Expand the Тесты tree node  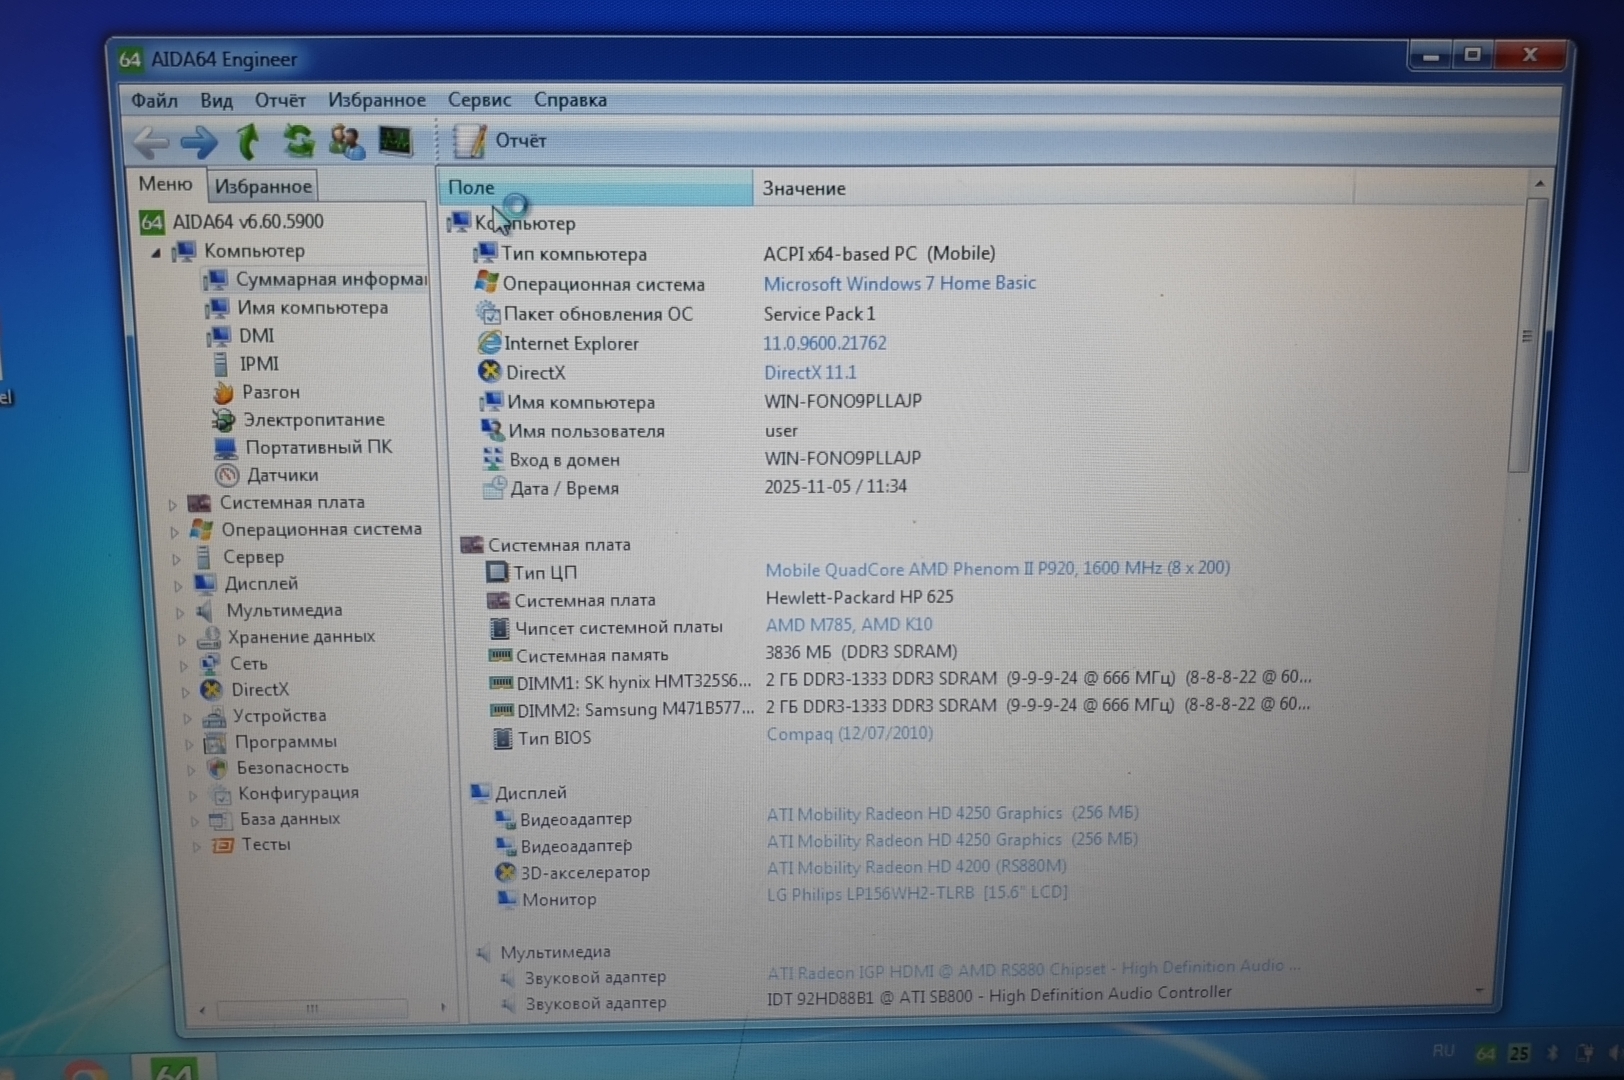click(197, 846)
